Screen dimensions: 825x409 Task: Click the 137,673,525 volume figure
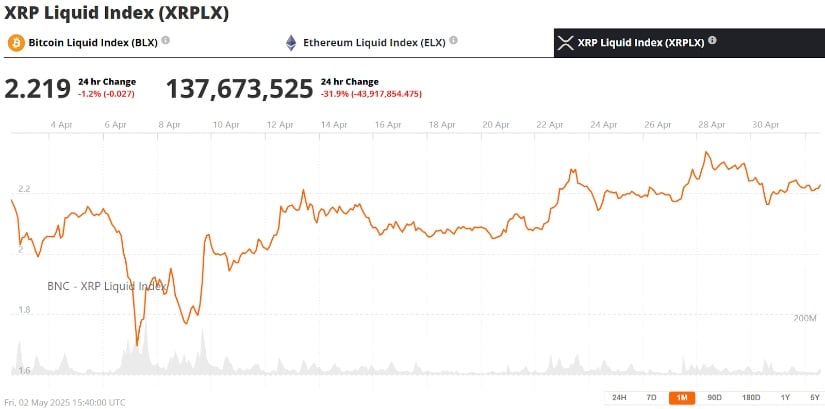click(239, 89)
